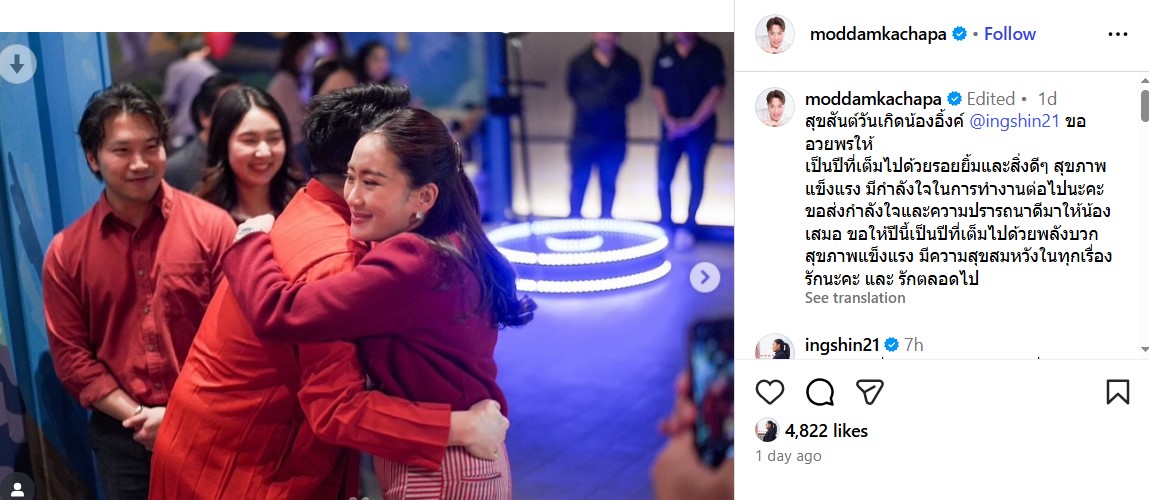Screen dimensions: 1149x500
Task: Follow moddamkachapa
Action: (1010, 34)
